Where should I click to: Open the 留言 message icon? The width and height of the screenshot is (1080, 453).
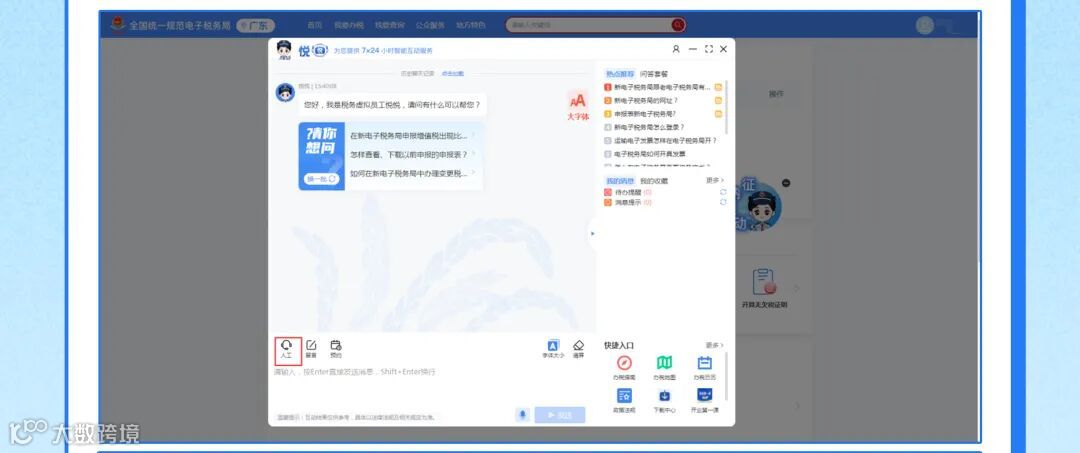tap(311, 350)
